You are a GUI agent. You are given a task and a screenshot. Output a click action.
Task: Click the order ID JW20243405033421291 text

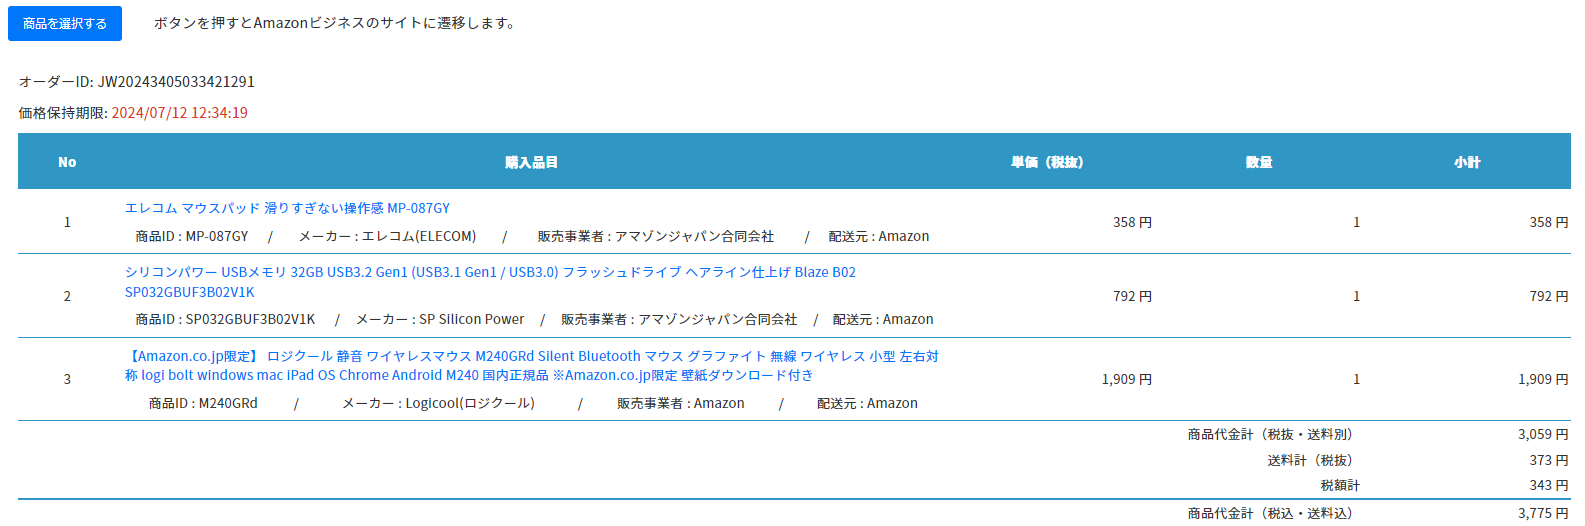click(x=176, y=81)
